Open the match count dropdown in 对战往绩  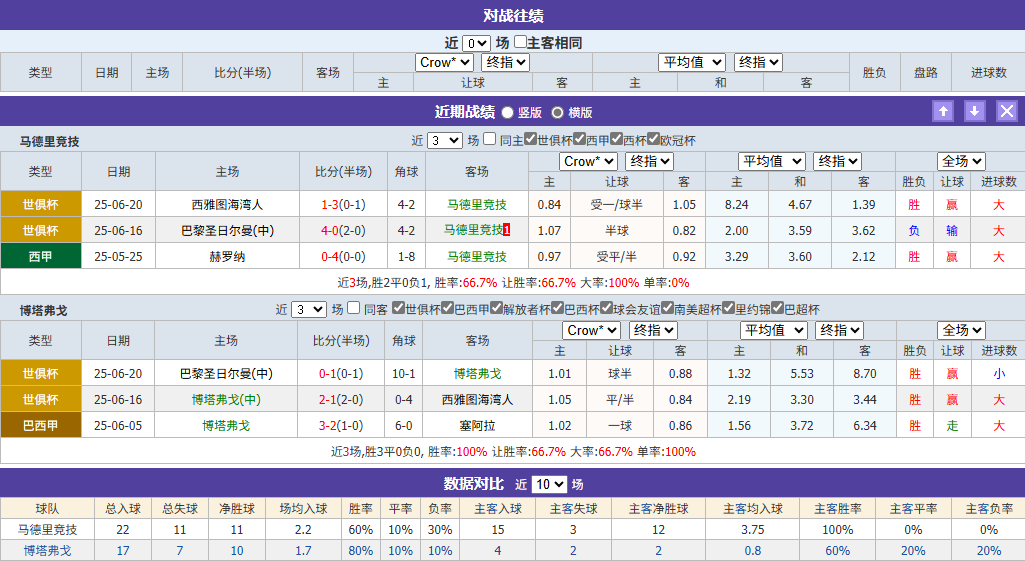coord(476,43)
